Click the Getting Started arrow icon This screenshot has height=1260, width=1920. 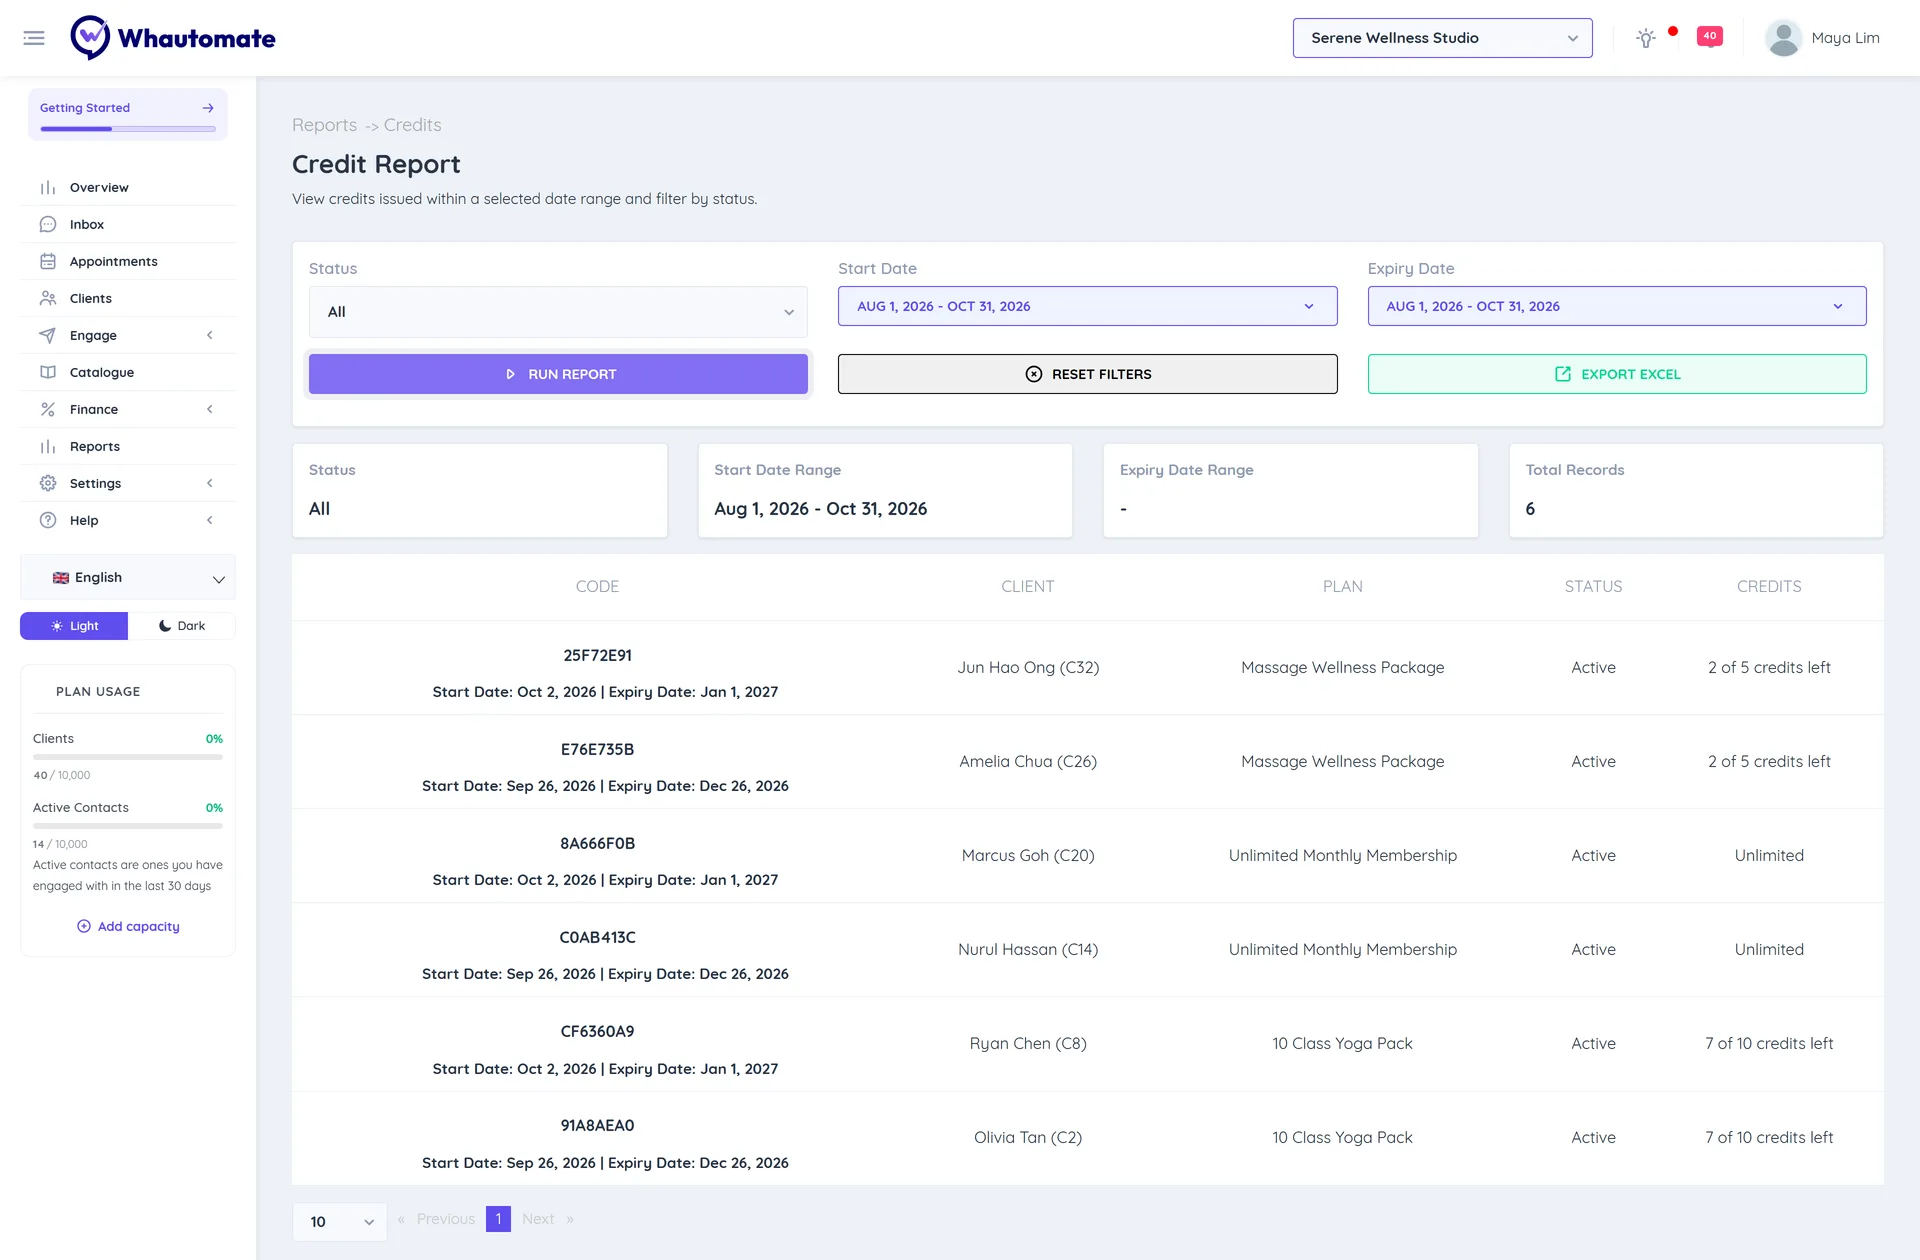(x=208, y=108)
